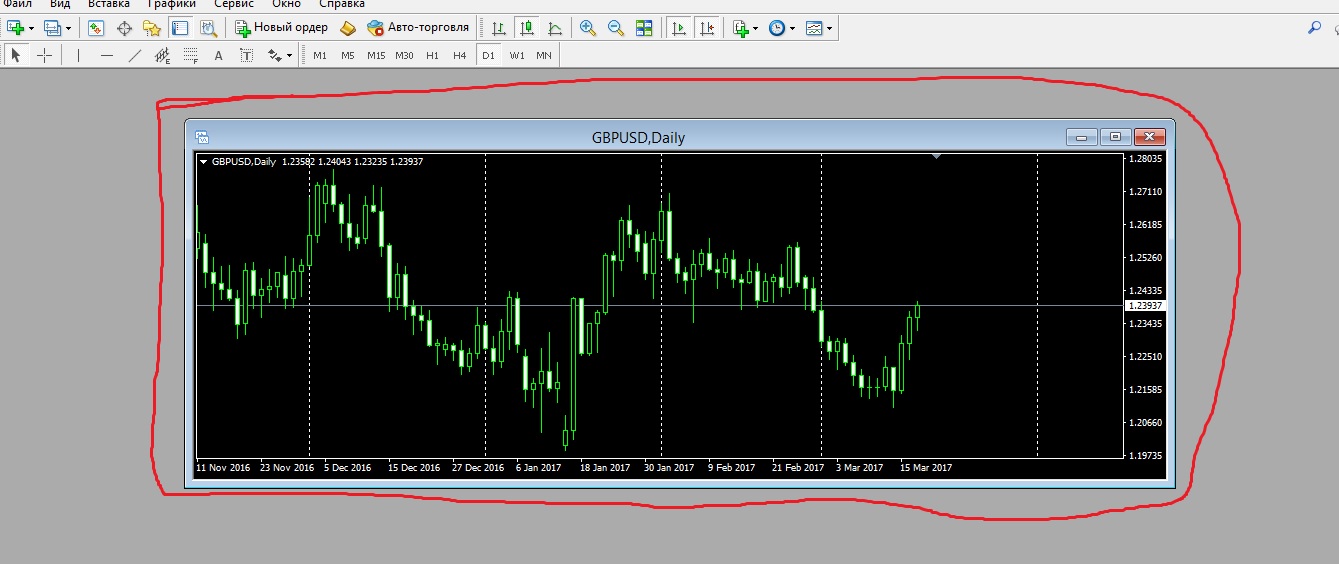Open the Окно menu
1339x564 pixels.
(x=286, y=4)
